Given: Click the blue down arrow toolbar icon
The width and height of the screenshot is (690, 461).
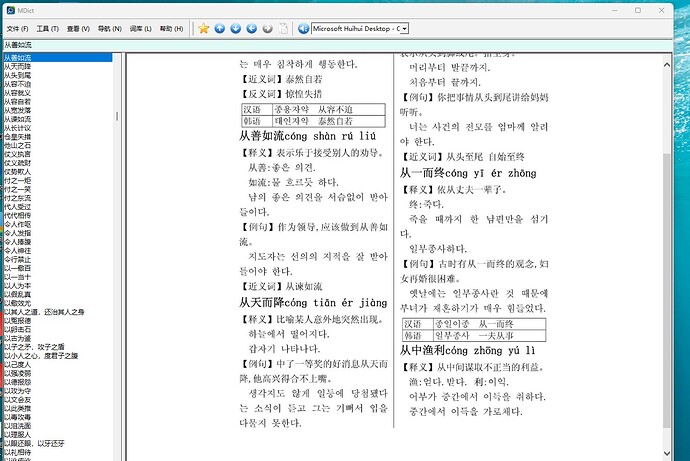Looking at the screenshot, I should click(x=235, y=29).
